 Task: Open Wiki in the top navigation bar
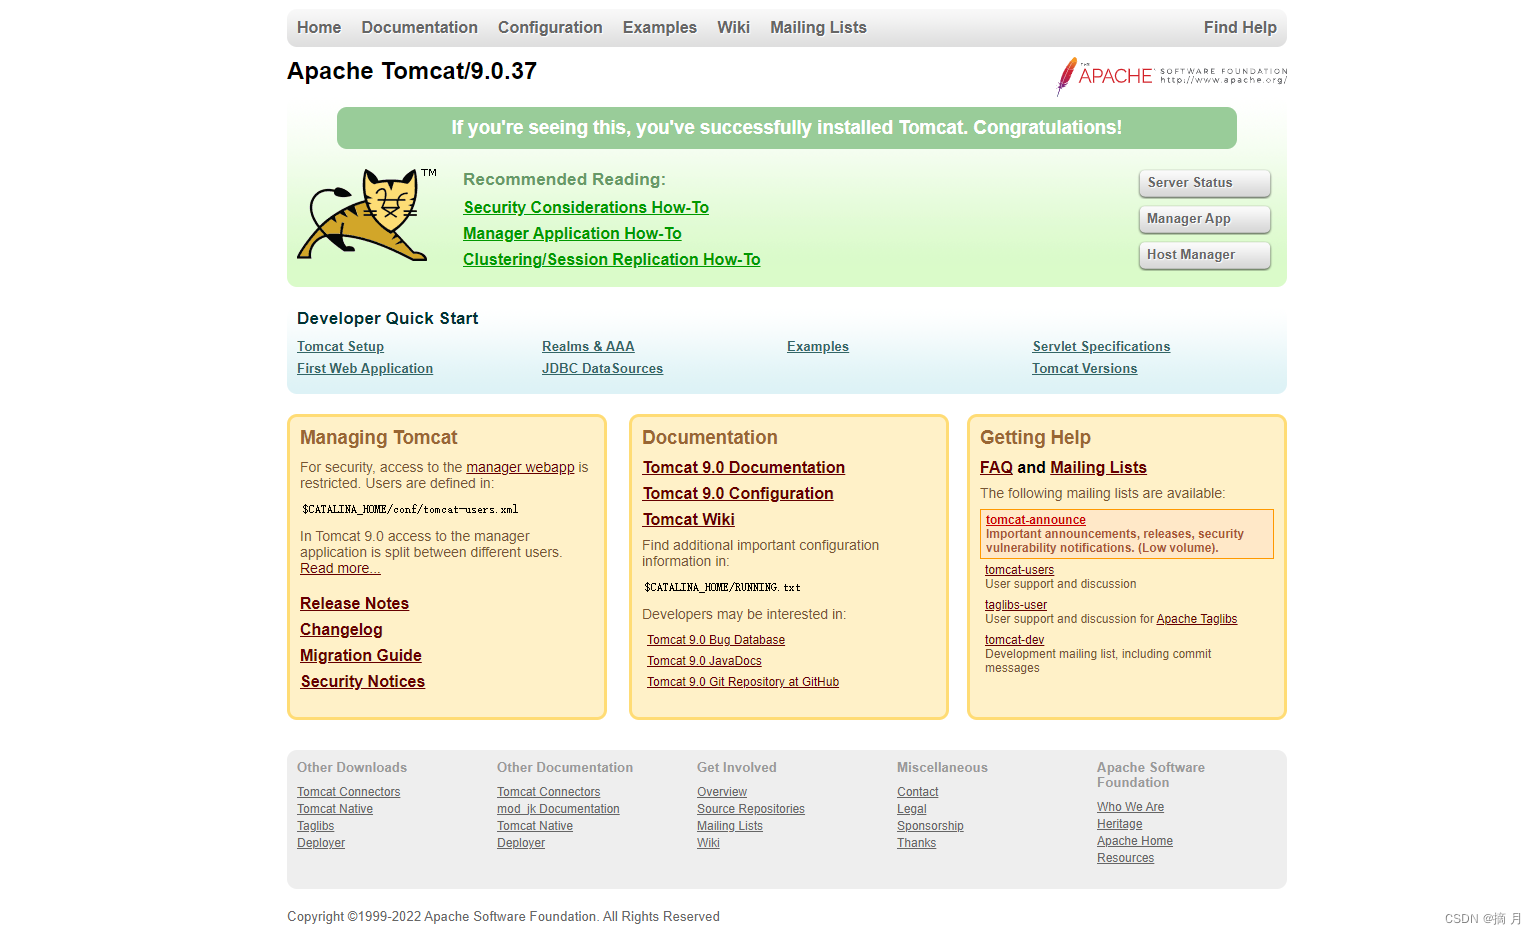733,28
